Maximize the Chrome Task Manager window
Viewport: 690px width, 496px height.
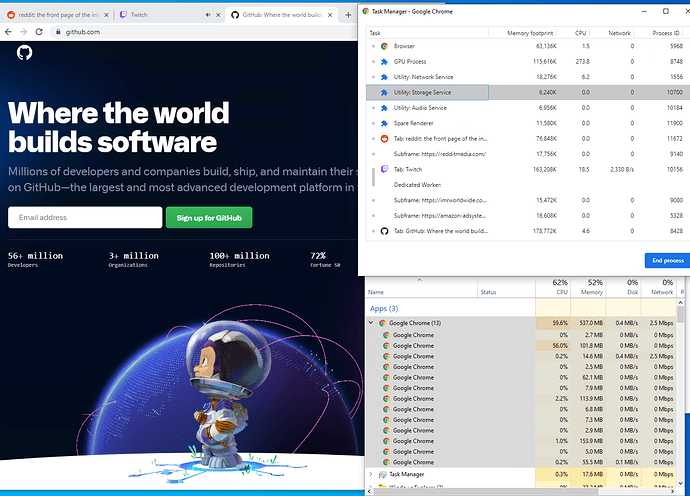click(666, 11)
